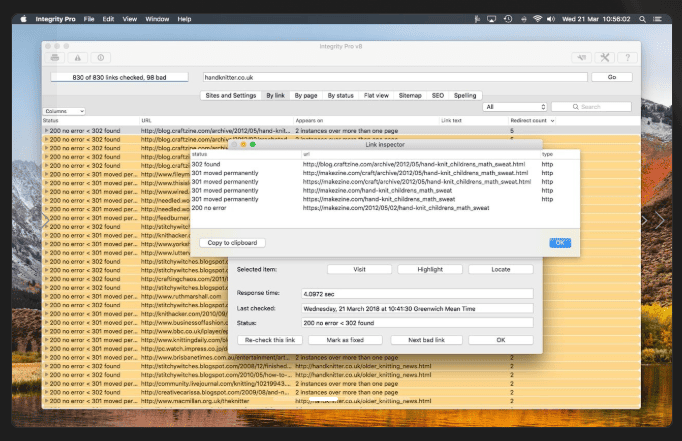Viewport: 682px width, 441px height.
Task: Click the Locate button
Action: click(x=501, y=269)
